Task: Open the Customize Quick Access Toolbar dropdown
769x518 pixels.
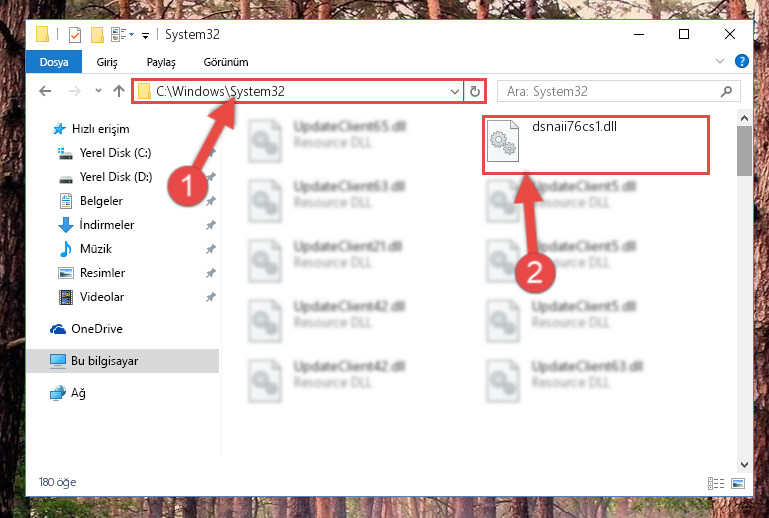Action: (145, 35)
